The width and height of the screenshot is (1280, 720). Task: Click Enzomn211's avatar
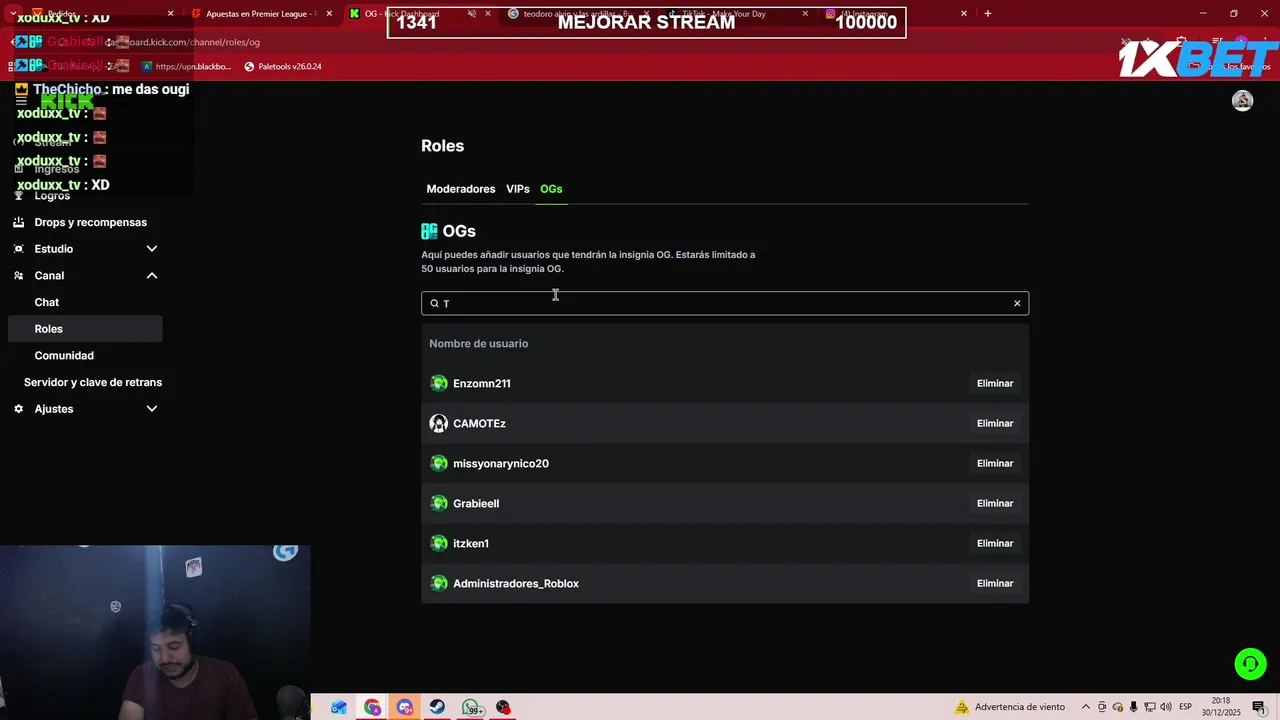(438, 383)
